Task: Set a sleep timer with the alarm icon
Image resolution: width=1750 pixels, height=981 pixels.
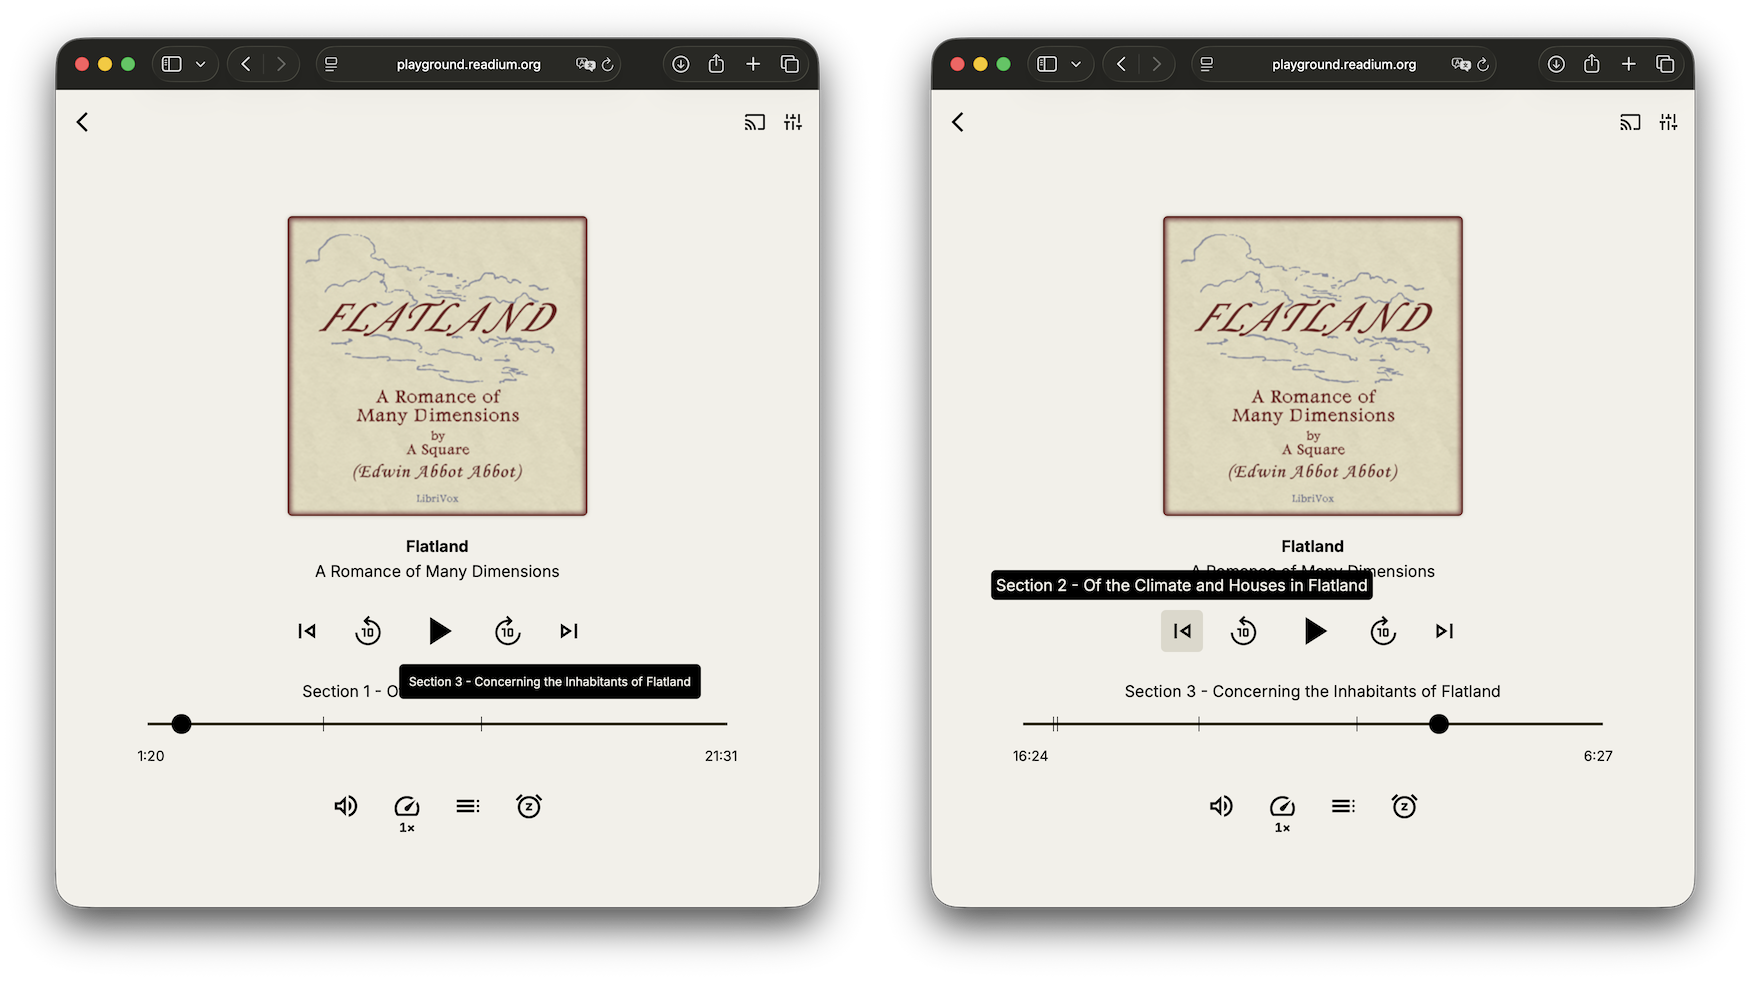Action: tap(529, 806)
